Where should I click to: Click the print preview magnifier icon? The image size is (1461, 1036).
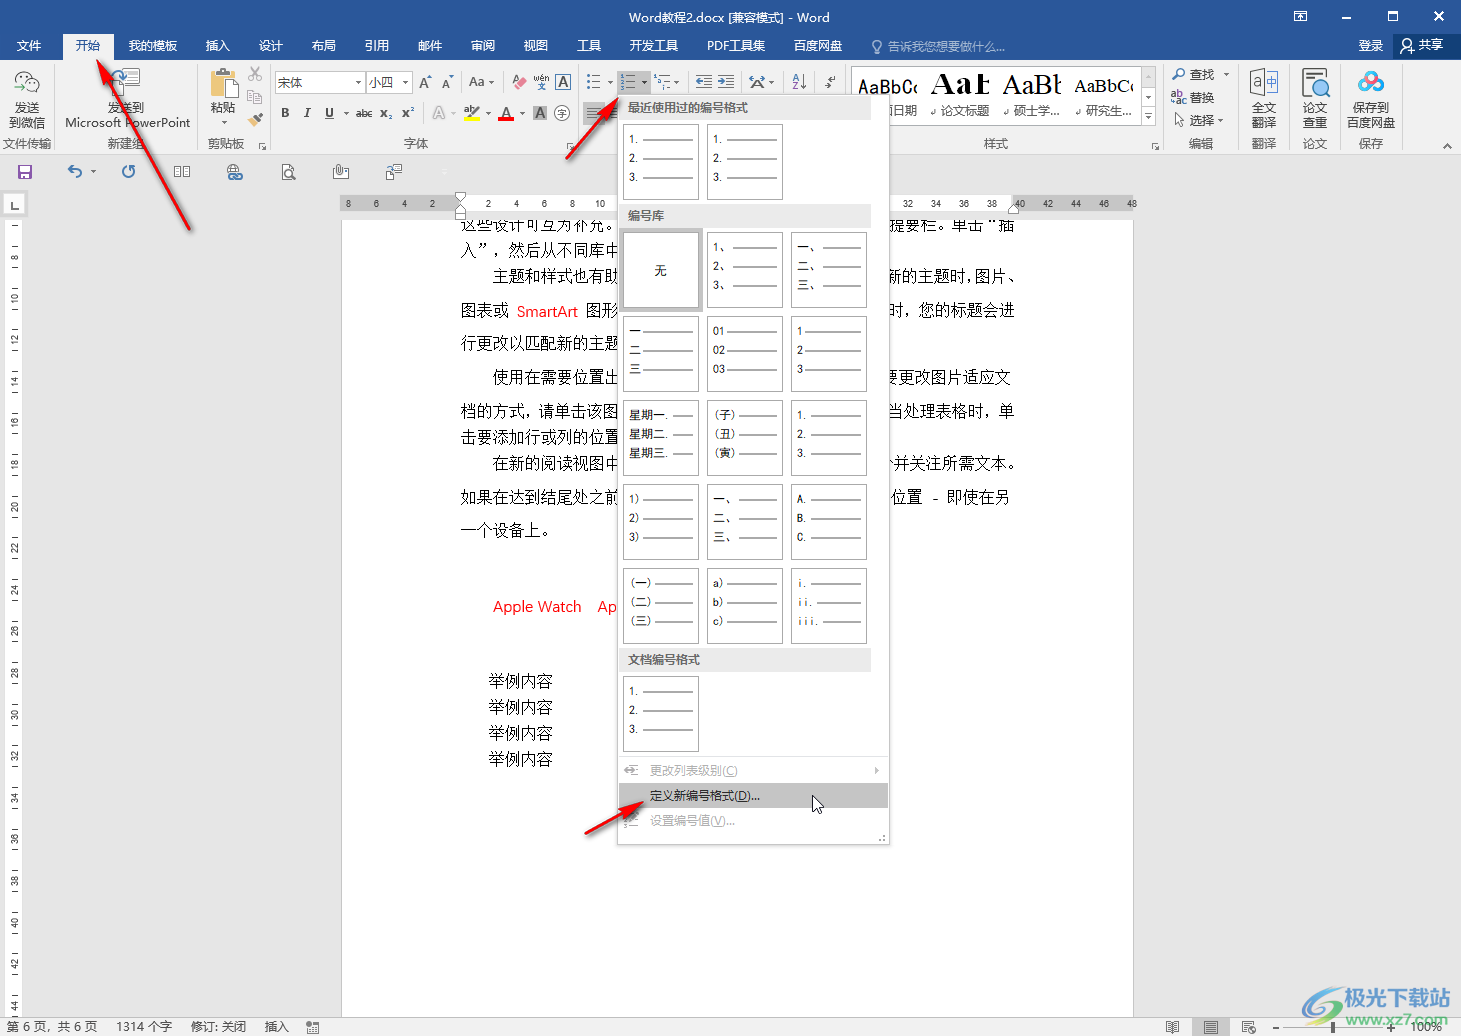(288, 172)
